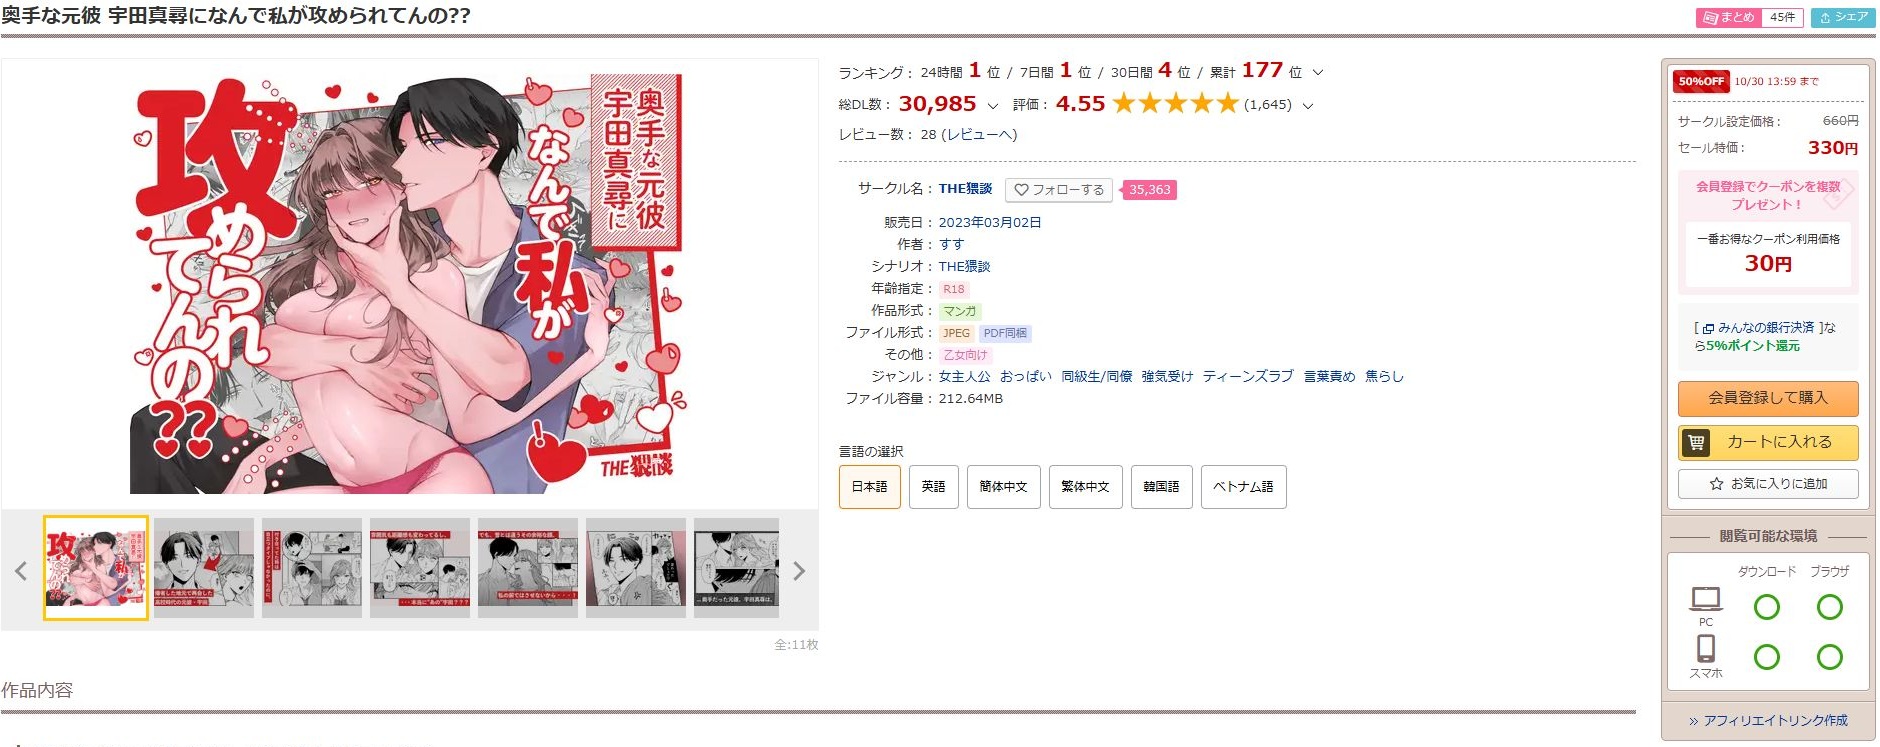The height and width of the screenshot is (747, 1880).
Task: Expand the ranking details chevron
Action: click(x=1317, y=73)
